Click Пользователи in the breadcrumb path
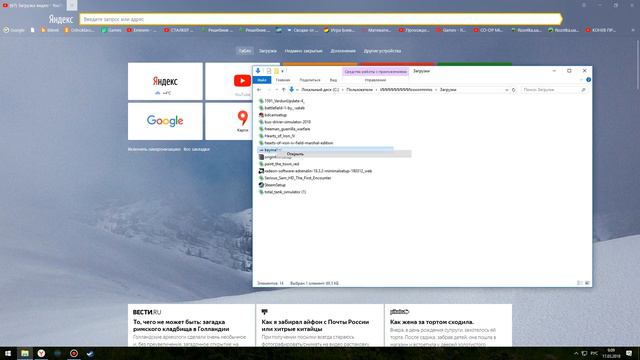640x360 pixels. pyautogui.click(x=360, y=90)
